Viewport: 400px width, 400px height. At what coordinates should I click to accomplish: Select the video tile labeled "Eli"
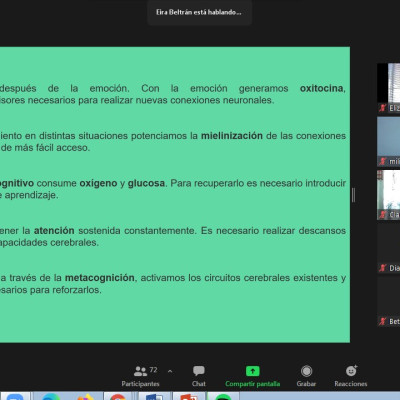(x=389, y=88)
